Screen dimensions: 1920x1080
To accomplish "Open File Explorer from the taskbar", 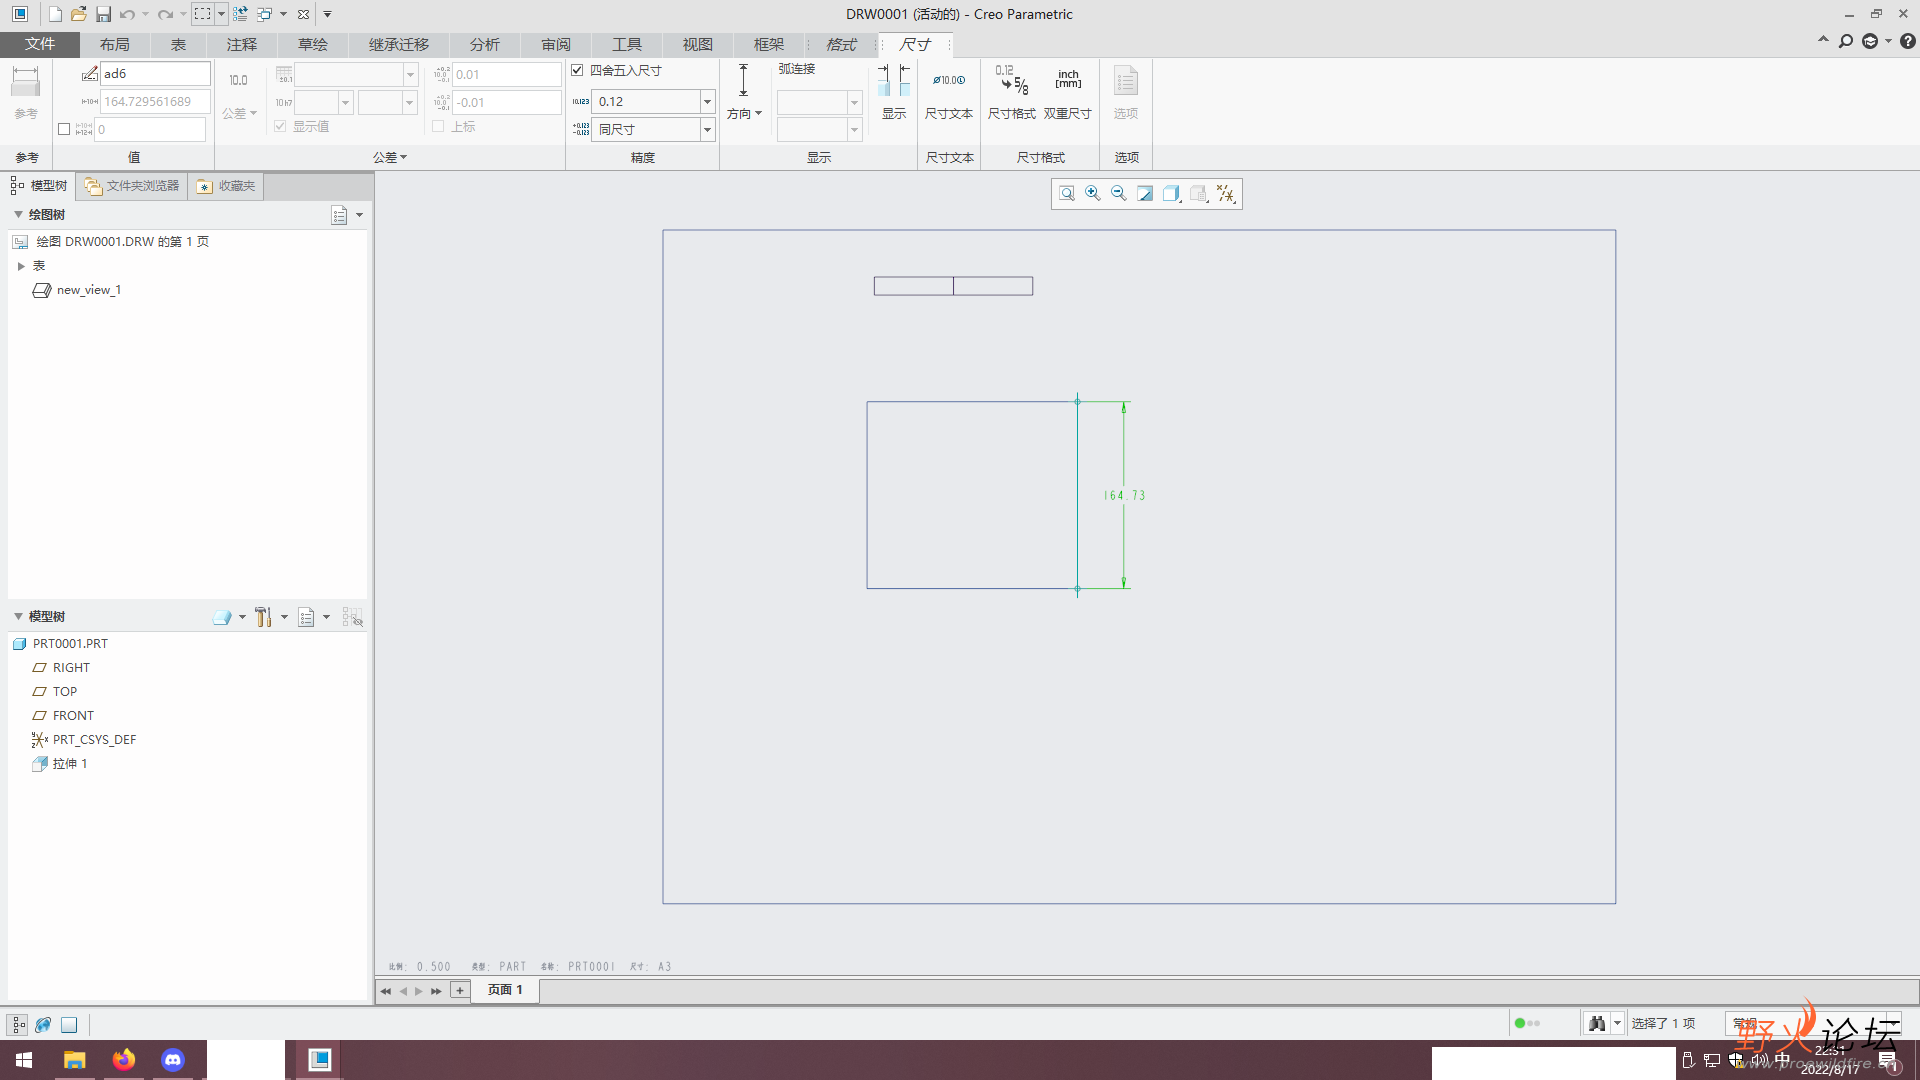I will point(75,1060).
